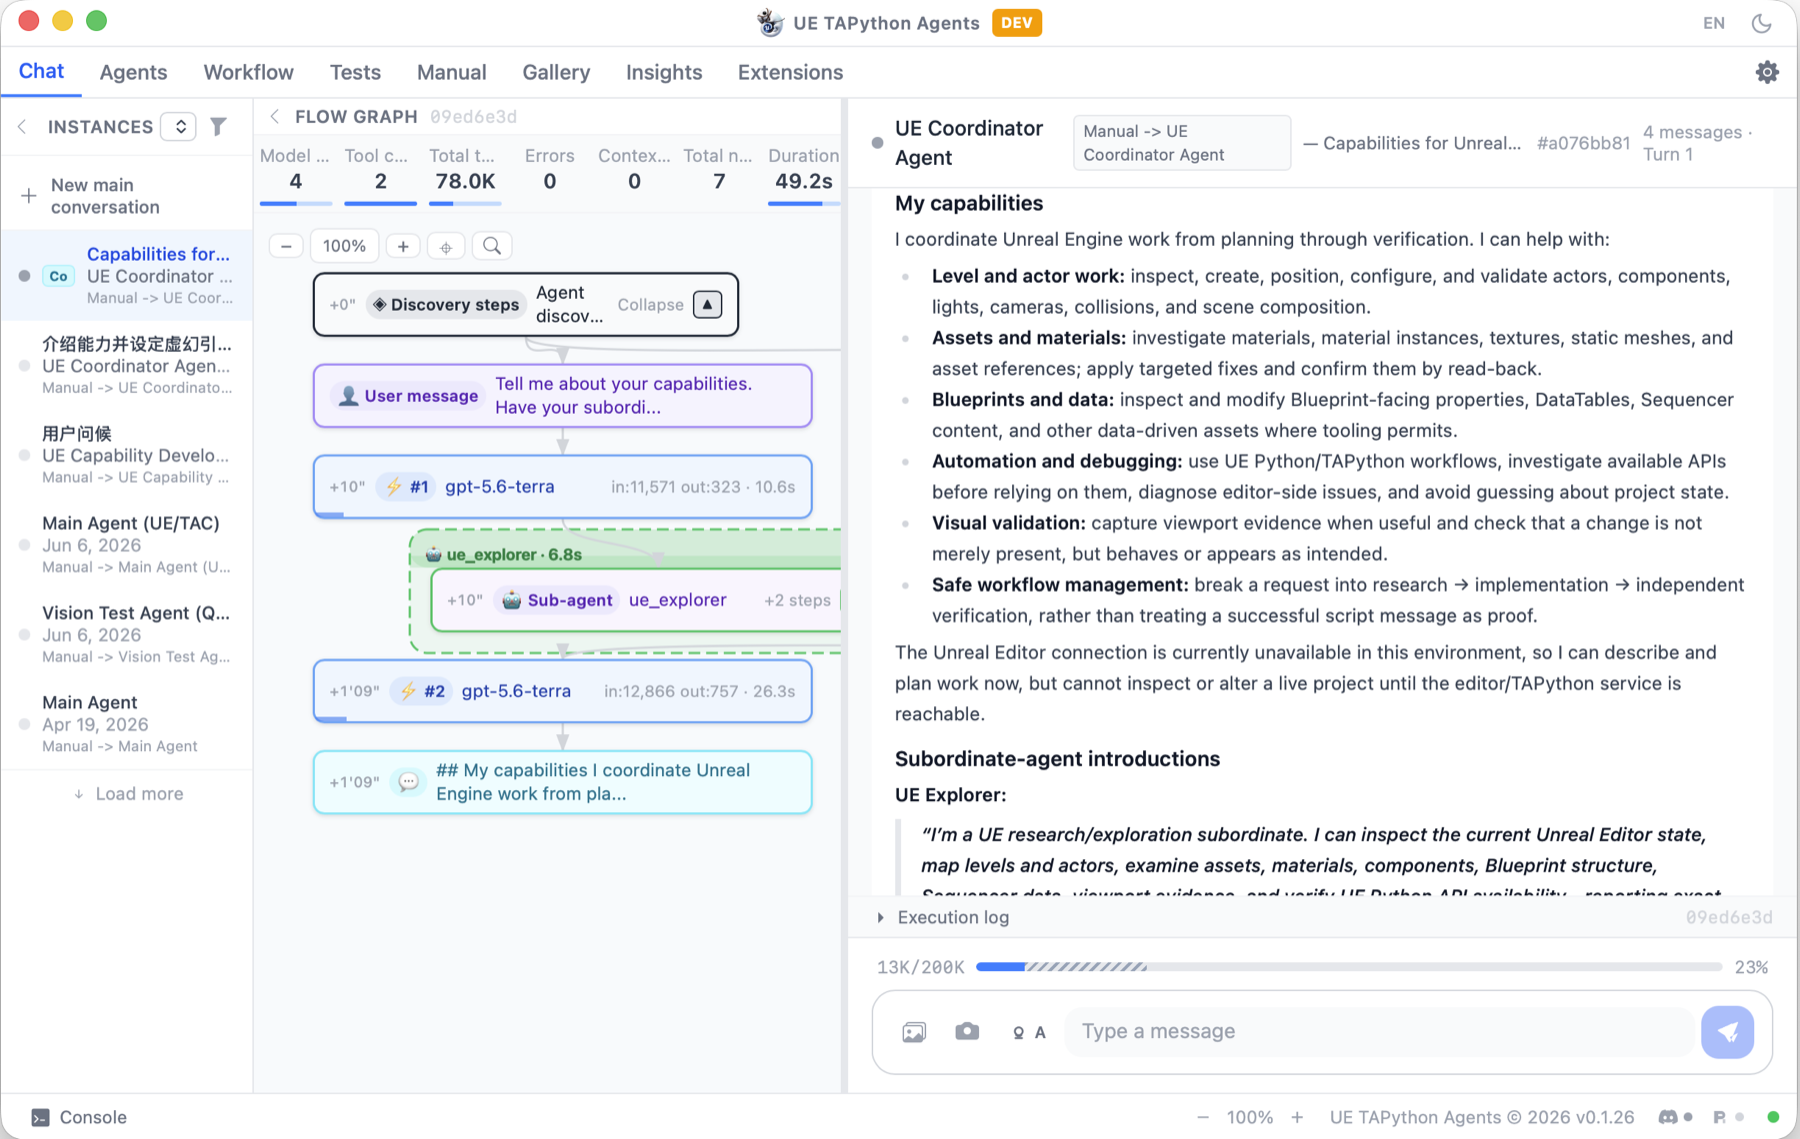Select the Main Agent (UE/TAC) conversation
The width and height of the screenshot is (1800, 1139).
126,544
